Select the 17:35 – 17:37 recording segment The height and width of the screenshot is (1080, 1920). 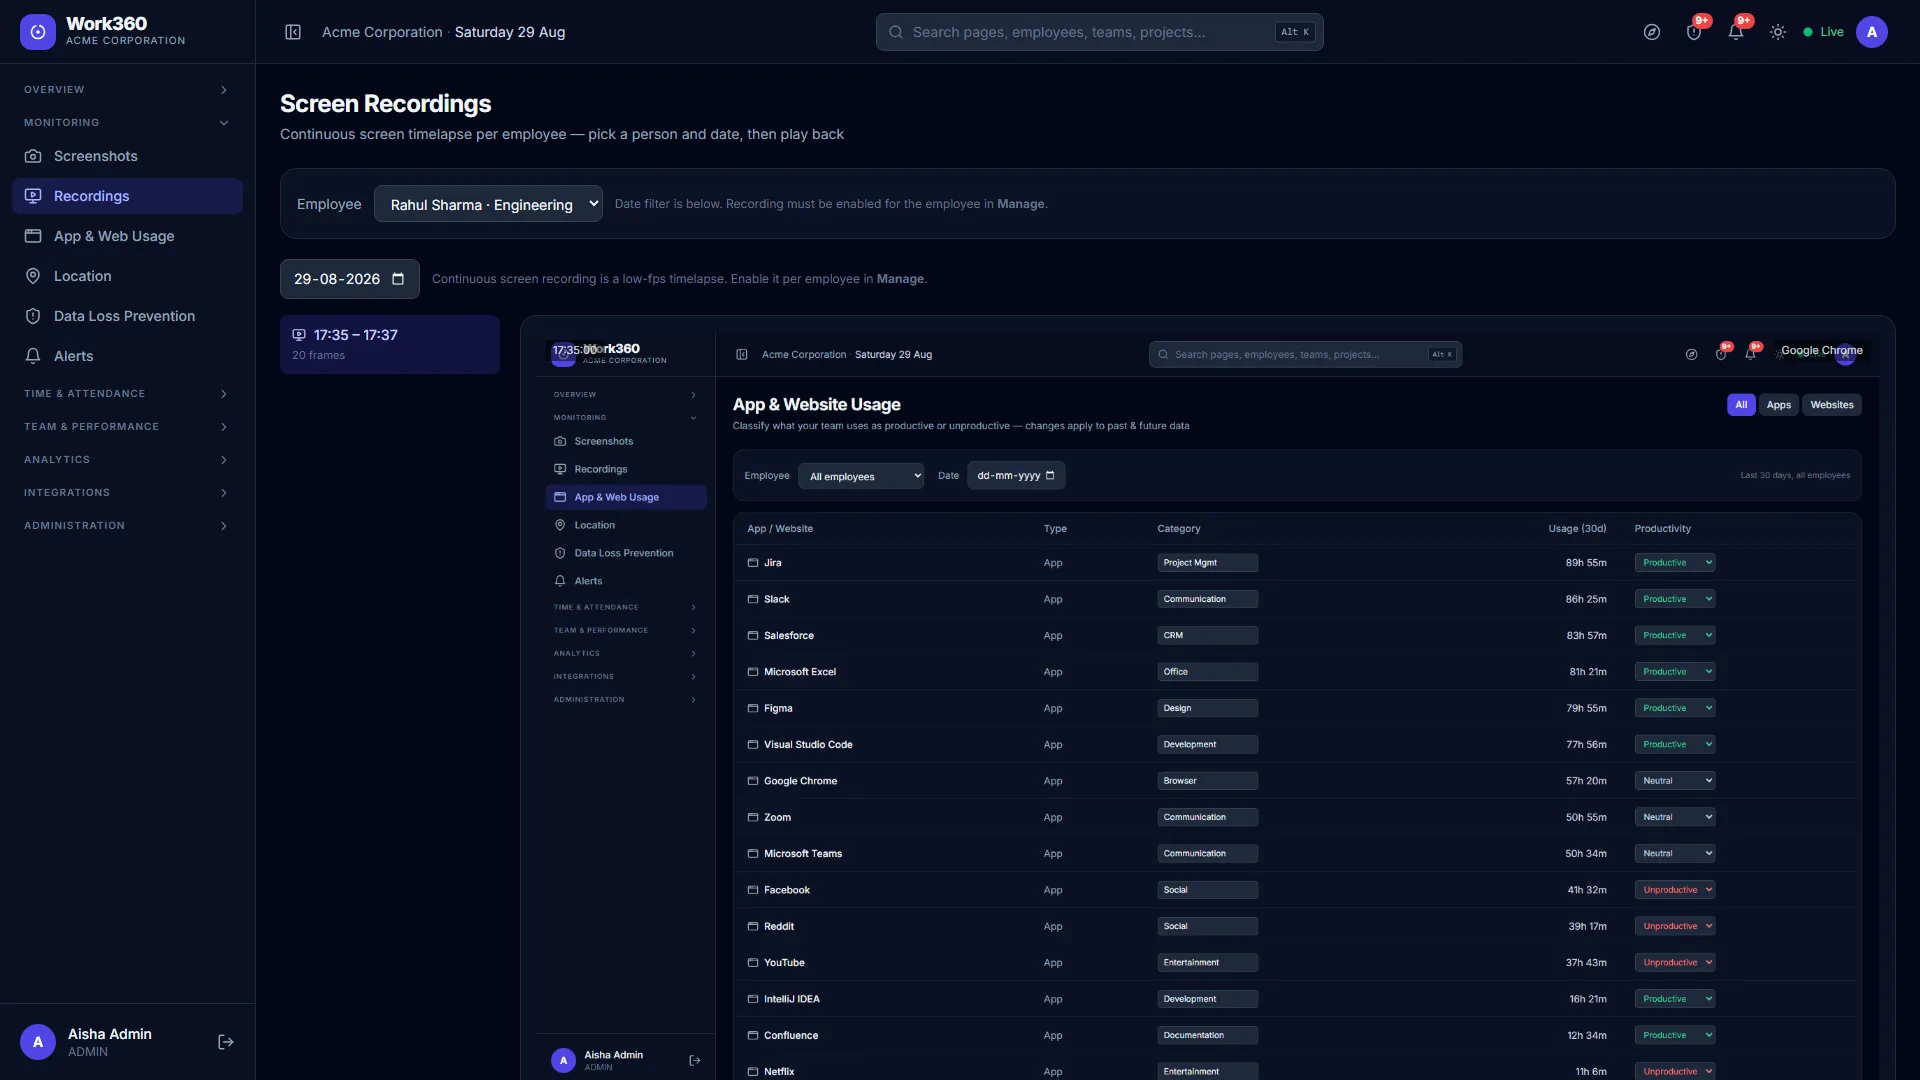pos(390,344)
